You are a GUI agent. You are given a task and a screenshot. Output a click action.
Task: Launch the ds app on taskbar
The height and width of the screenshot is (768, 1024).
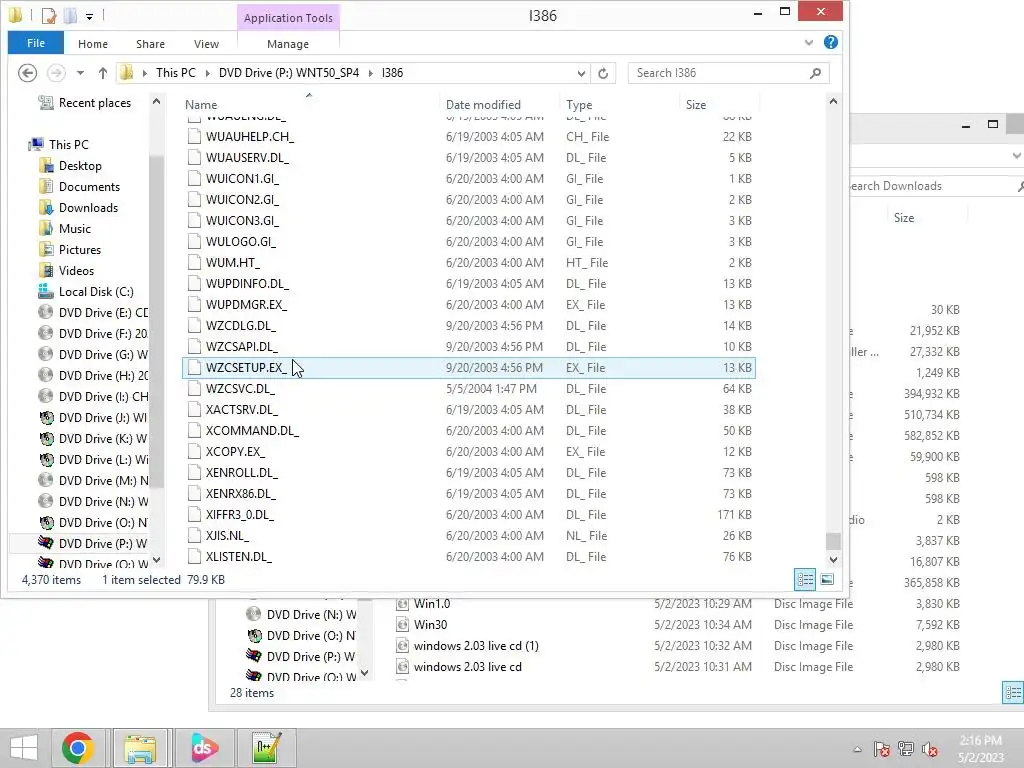[204, 748]
